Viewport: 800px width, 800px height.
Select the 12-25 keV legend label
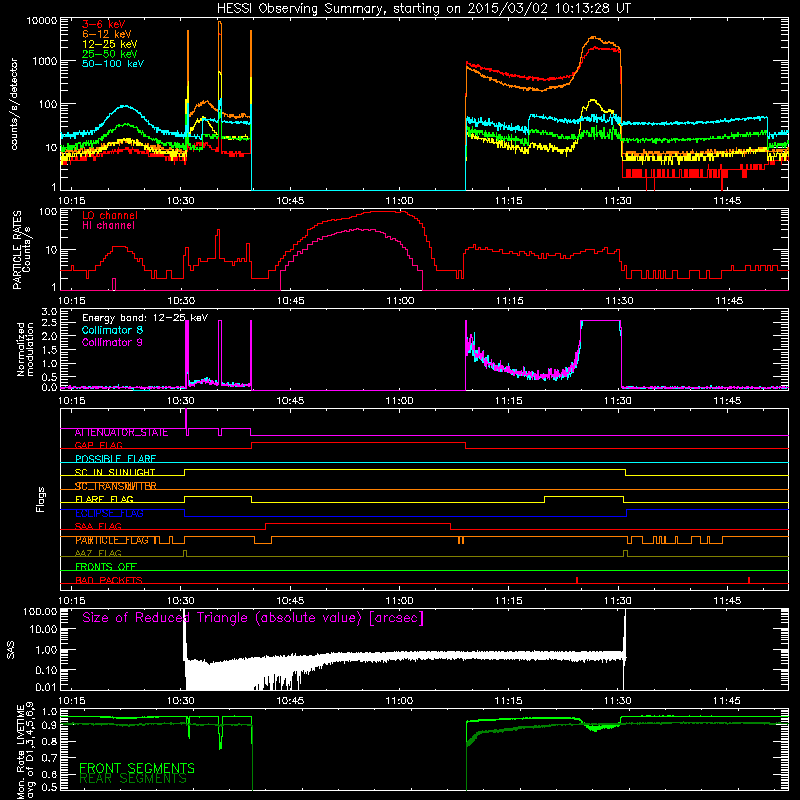pos(110,44)
